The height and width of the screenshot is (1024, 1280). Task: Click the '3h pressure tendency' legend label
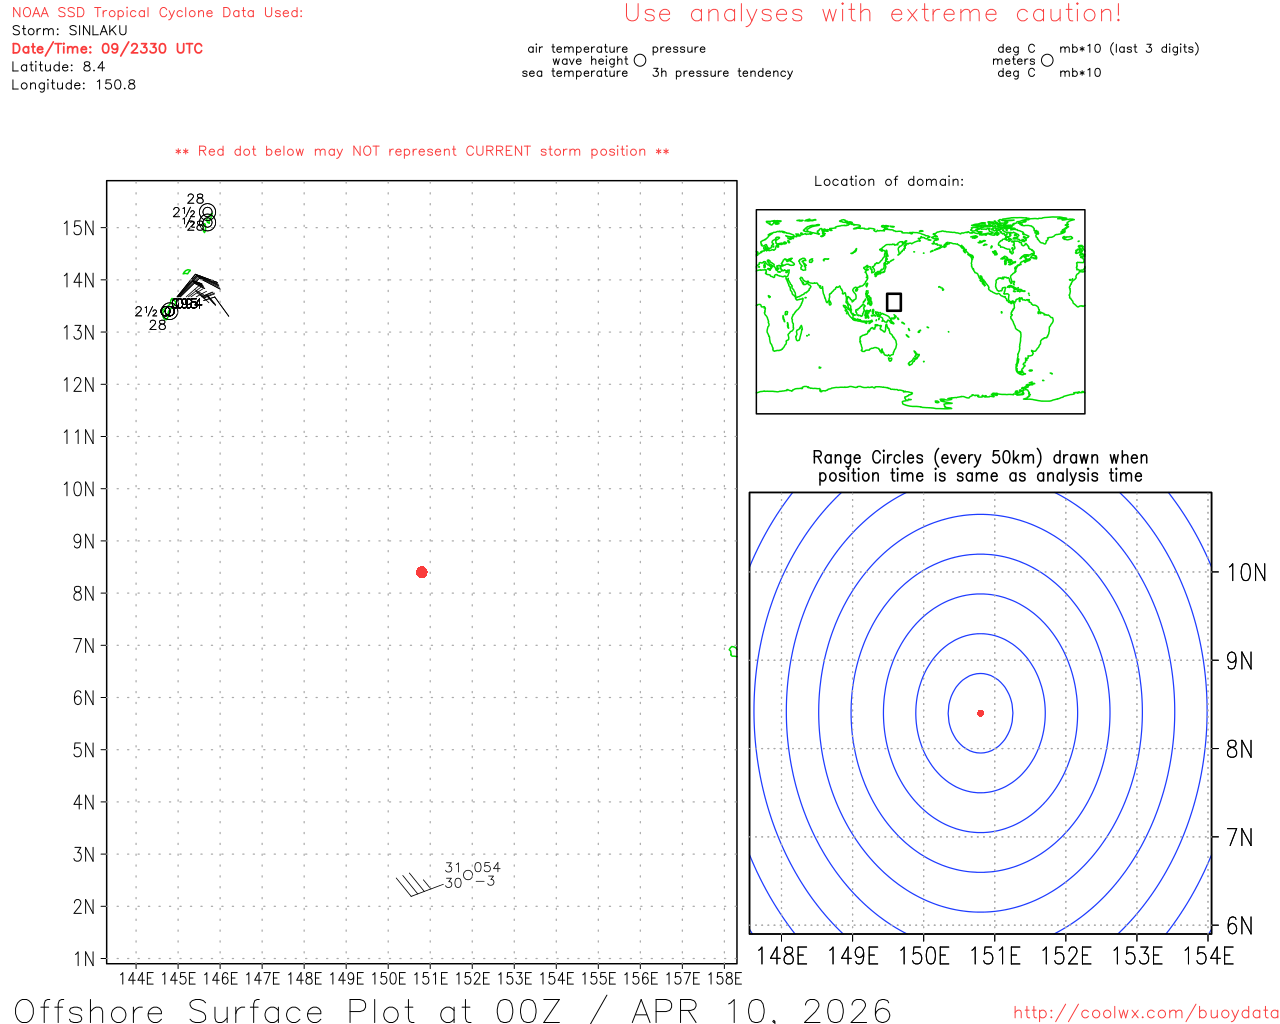[x=722, y=73]
